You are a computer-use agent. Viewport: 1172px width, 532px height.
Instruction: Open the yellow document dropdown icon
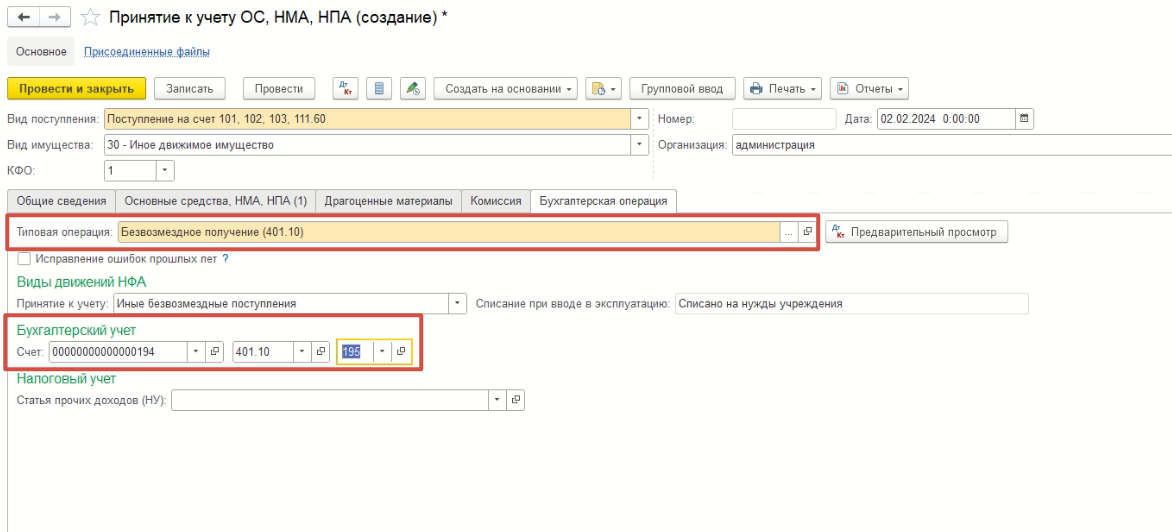pos(604,88)
